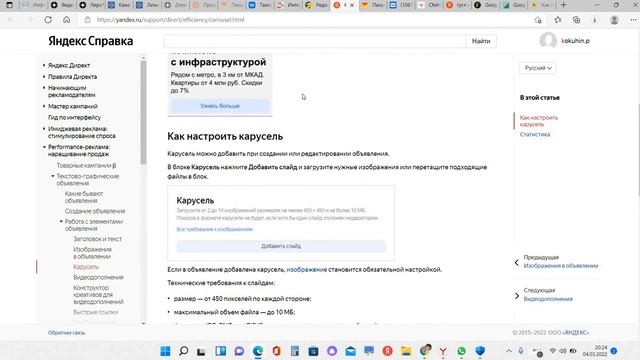Open Microsoft Store on the taskbar

pyautogui.click(x=313, y=351)
